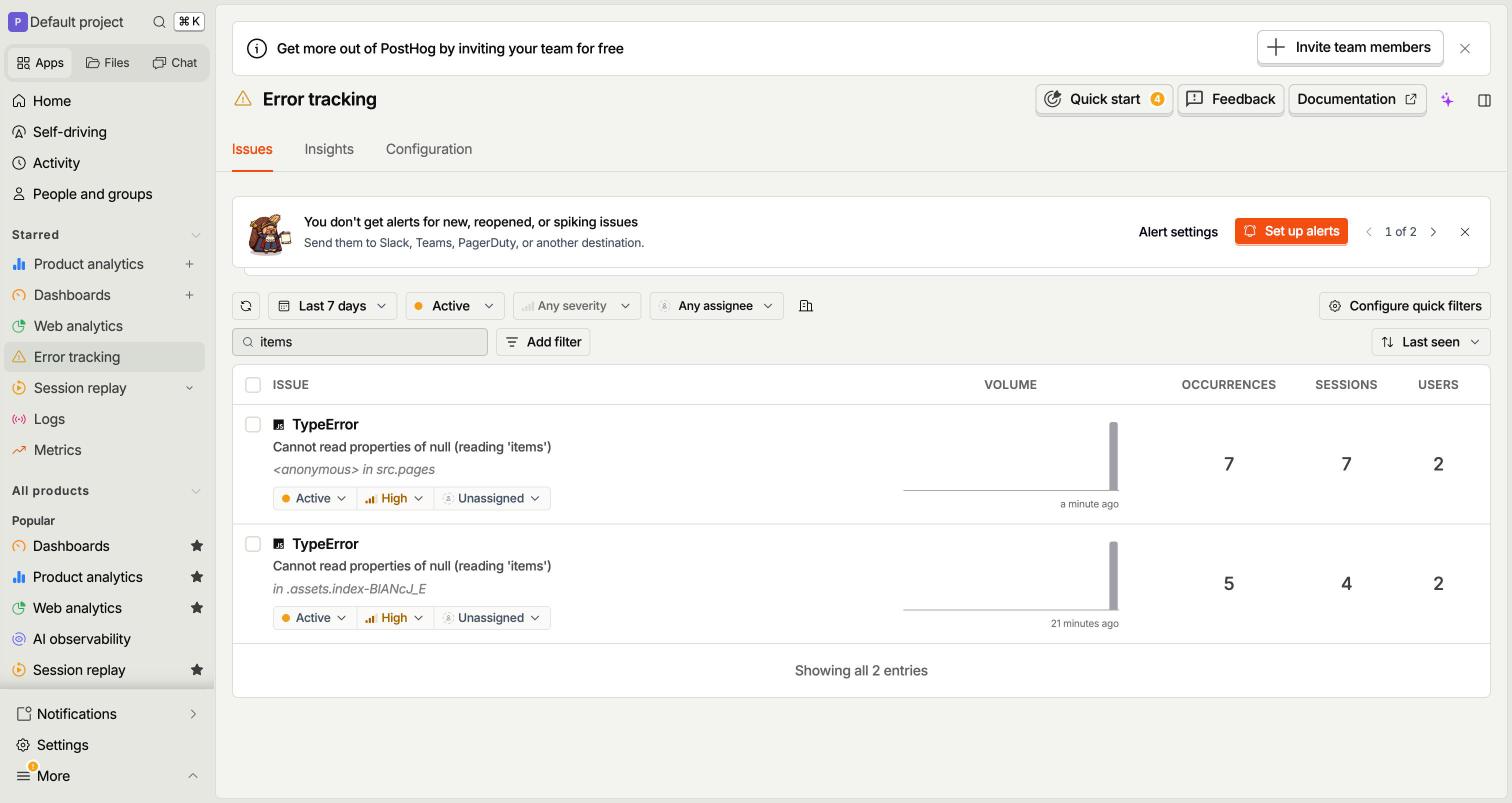Unstar Product analytics in Popular list
This screenshot has height=803, width=1512.
pyautogui.click(x=197, y=577)
